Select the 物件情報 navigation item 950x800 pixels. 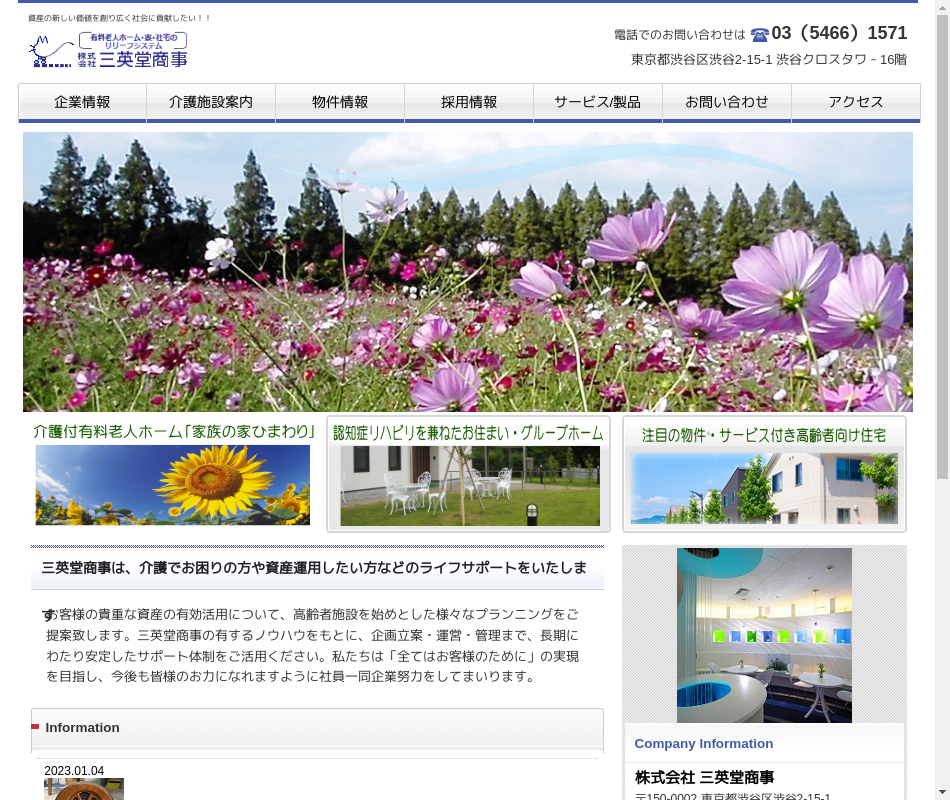coord(340,102)
